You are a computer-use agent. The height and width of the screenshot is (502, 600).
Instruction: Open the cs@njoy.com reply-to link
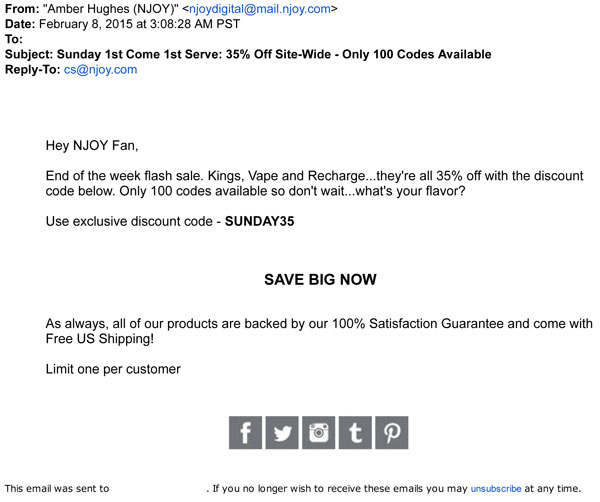click(x=100, y=70)
